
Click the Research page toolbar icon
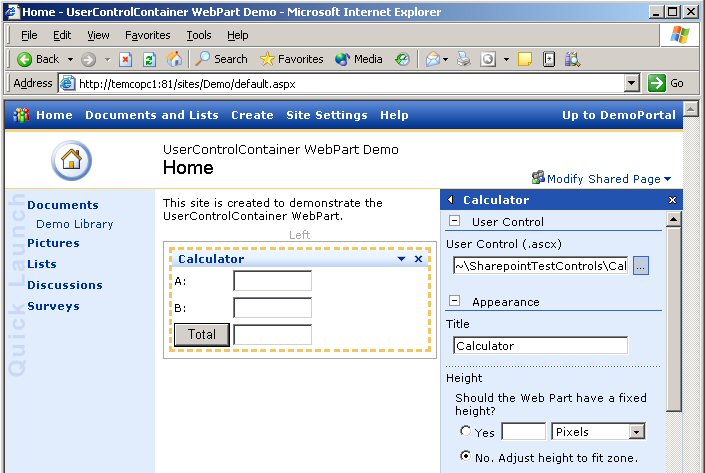pyautogui.click(x=549, y=59)
